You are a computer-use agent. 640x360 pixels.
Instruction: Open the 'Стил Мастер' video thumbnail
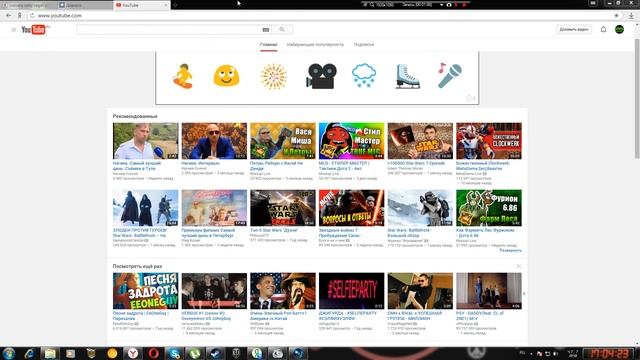pyautogui.click(x=351, y=141)
